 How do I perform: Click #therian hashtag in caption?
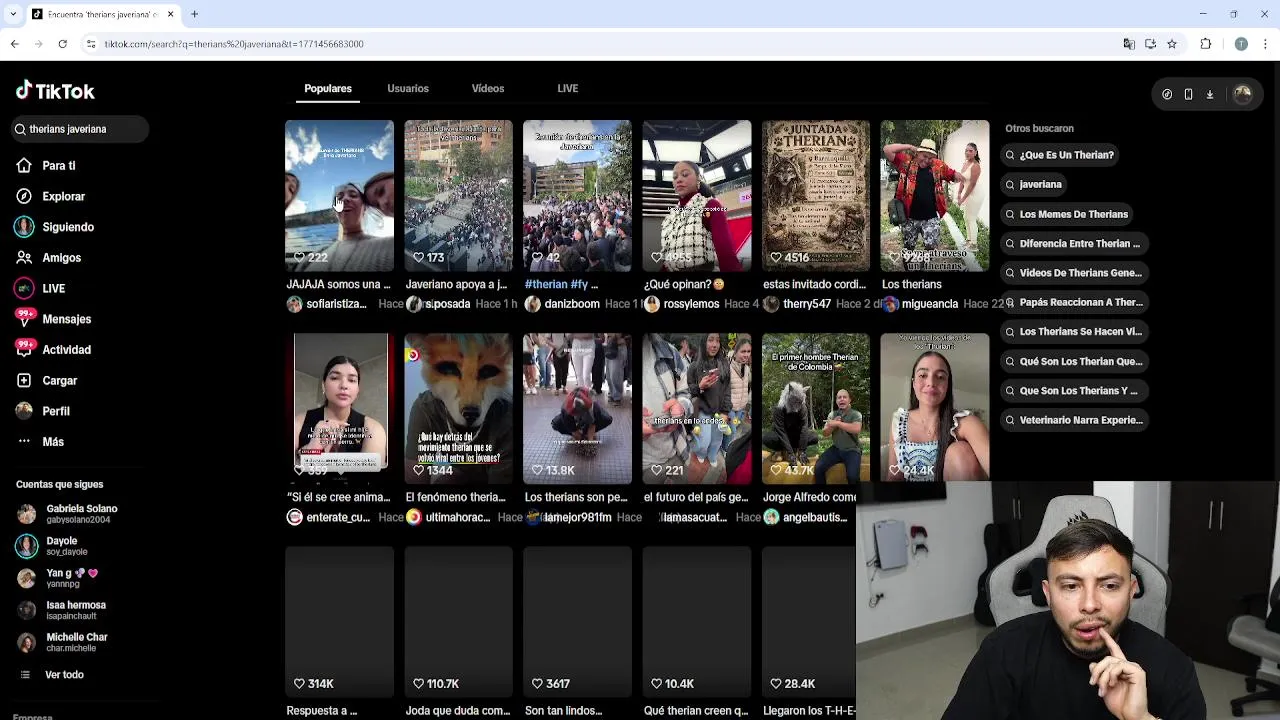(x=547, y=284)
